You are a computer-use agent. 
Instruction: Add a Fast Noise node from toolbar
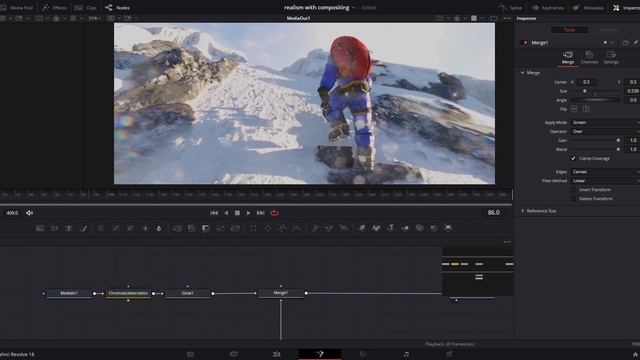point(54,228)
